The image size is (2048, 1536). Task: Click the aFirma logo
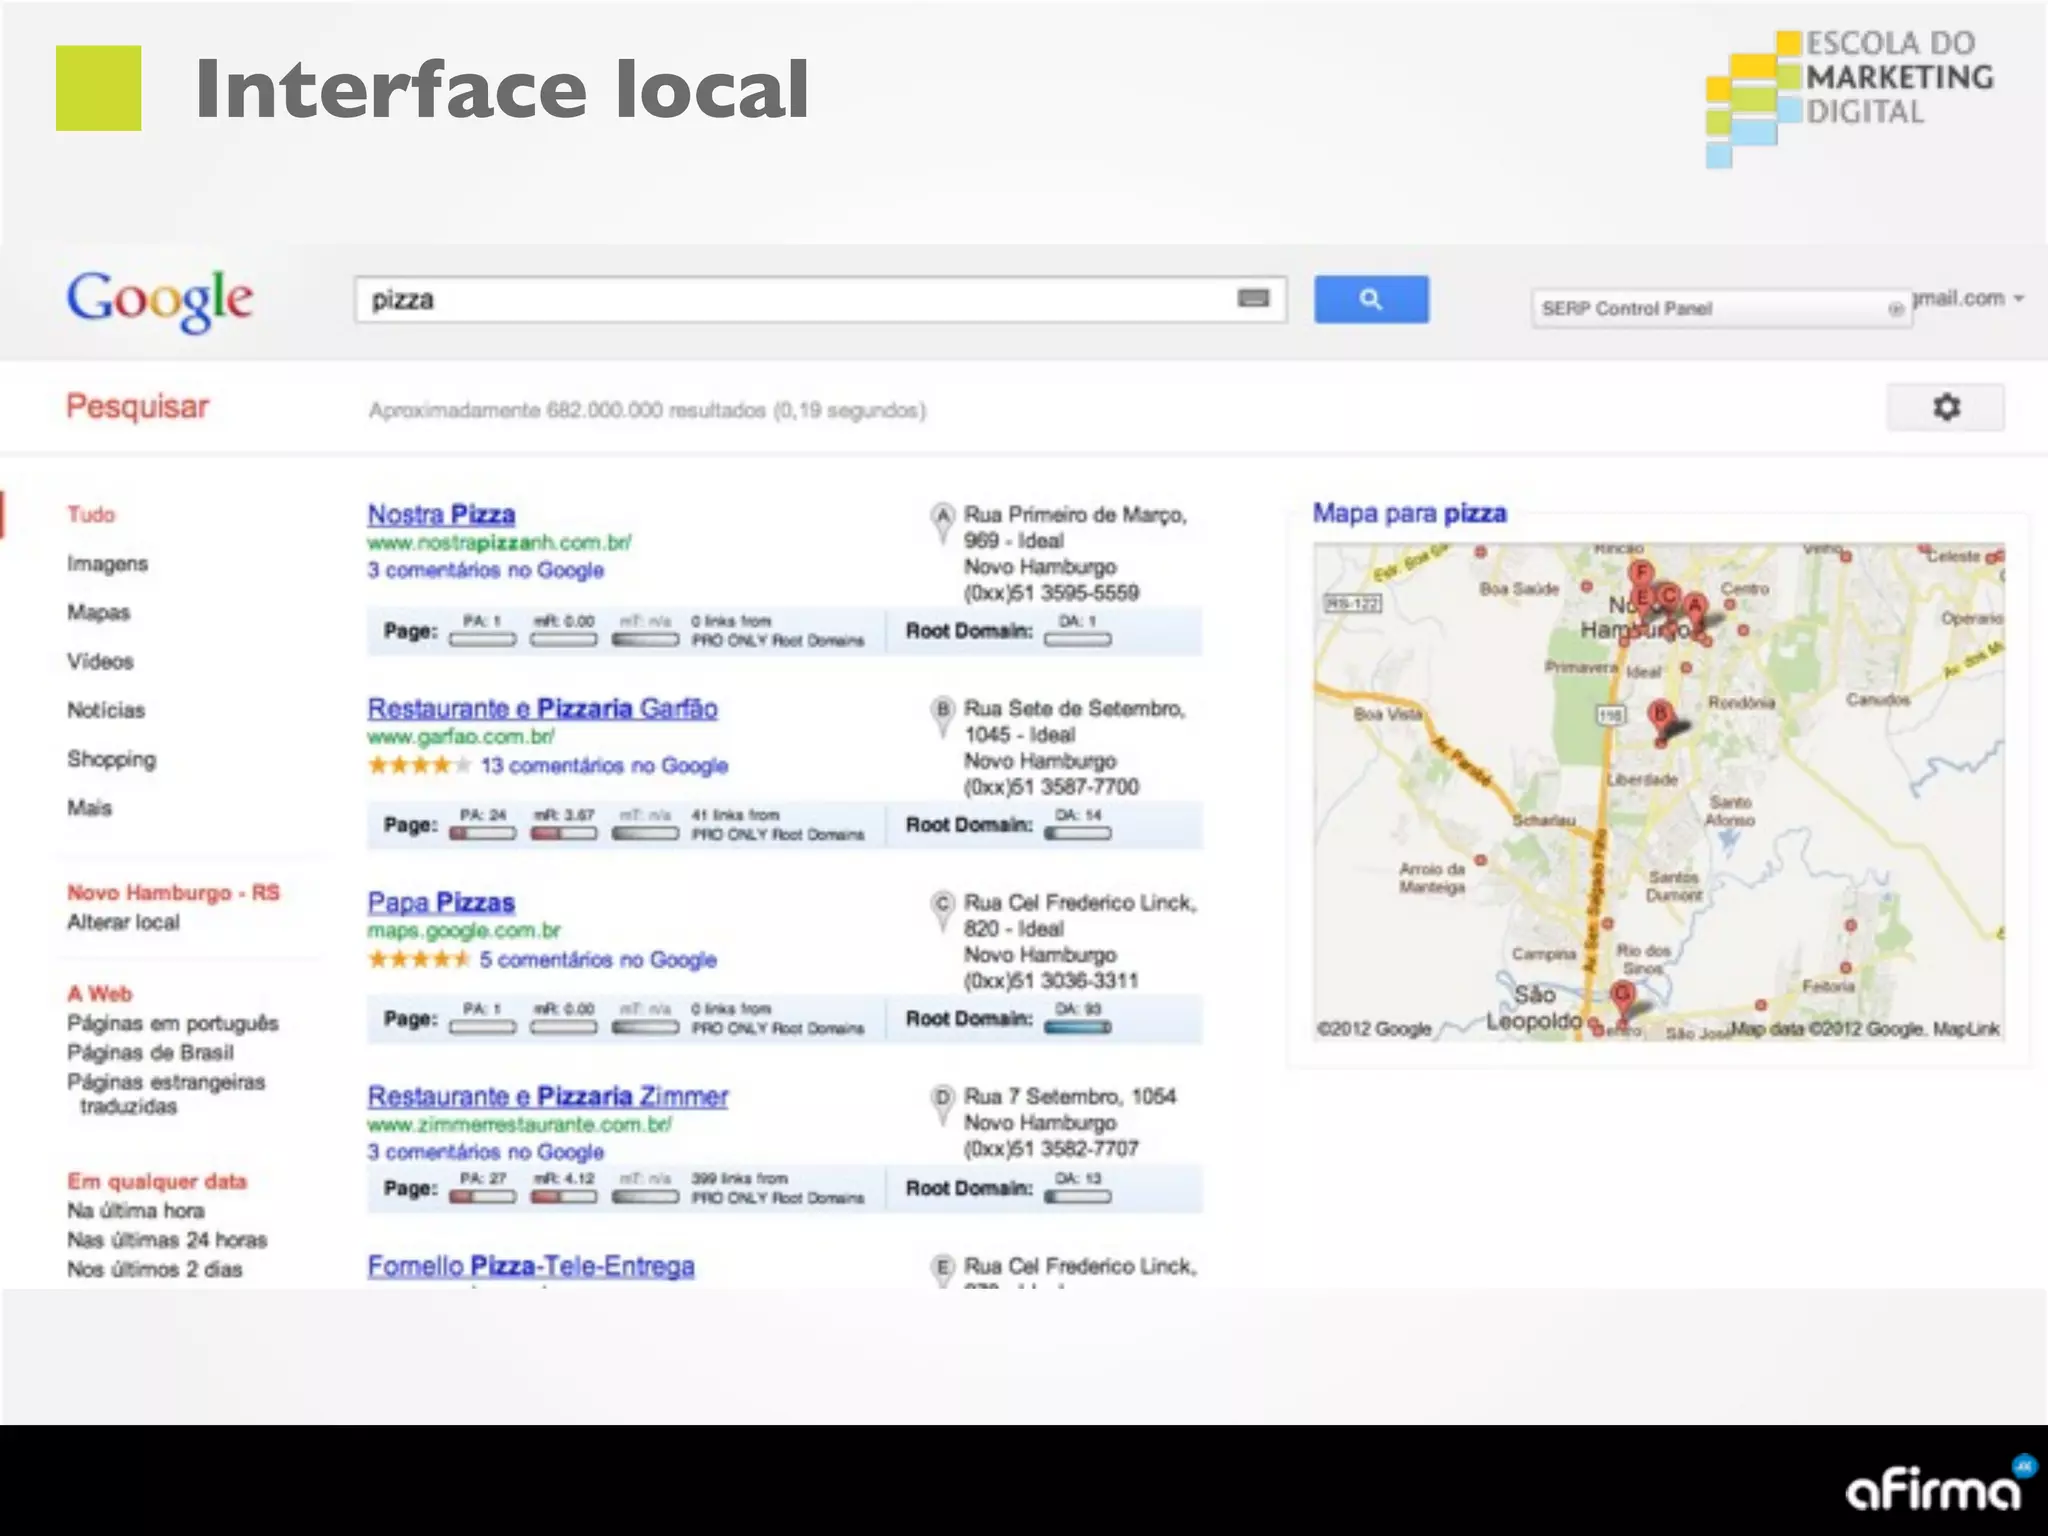(x=1940, y=1485)
